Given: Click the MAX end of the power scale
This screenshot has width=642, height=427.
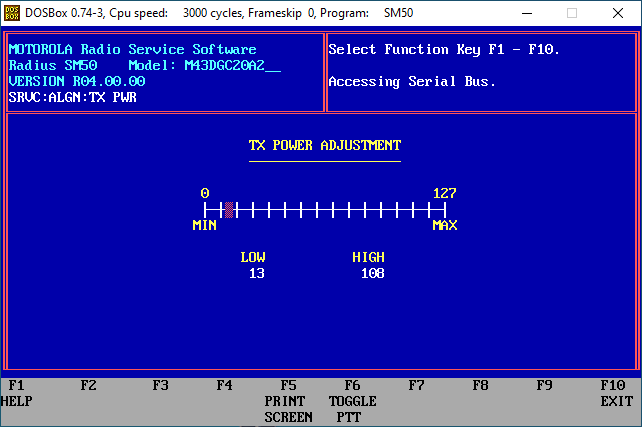Looking at the screenshot, I should (x=445, y=225).
